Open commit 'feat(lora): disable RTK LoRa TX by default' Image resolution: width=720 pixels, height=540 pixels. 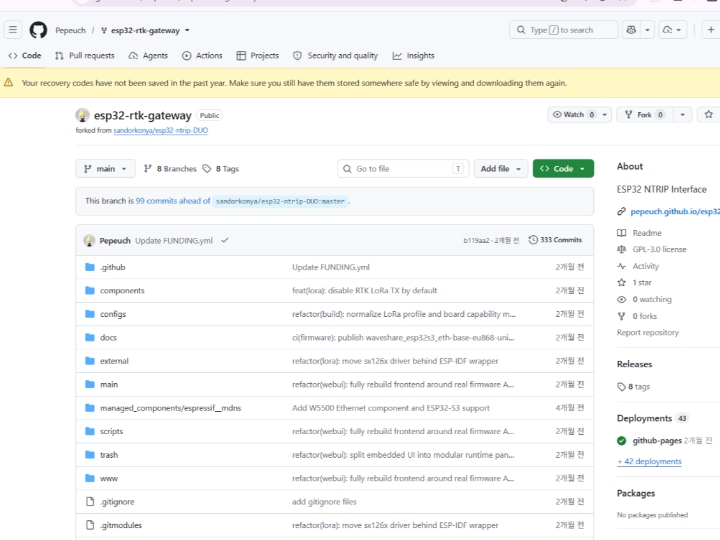point(365,291)
